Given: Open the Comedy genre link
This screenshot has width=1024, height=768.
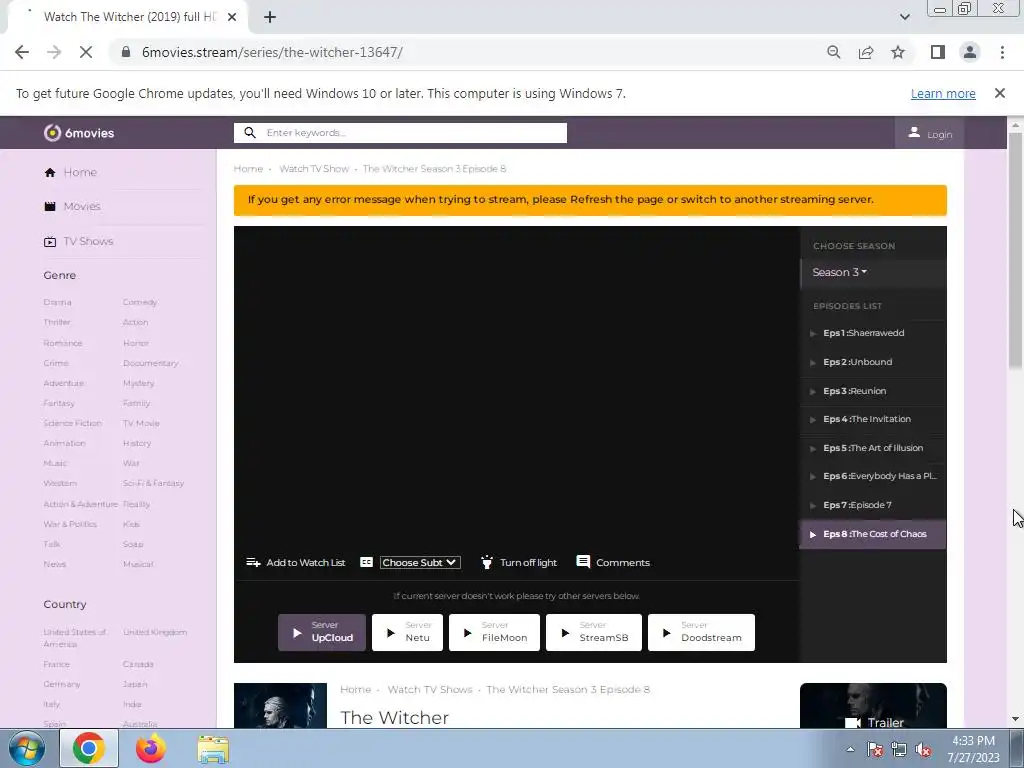Looking at the screenshot, I should pos(140,302).
